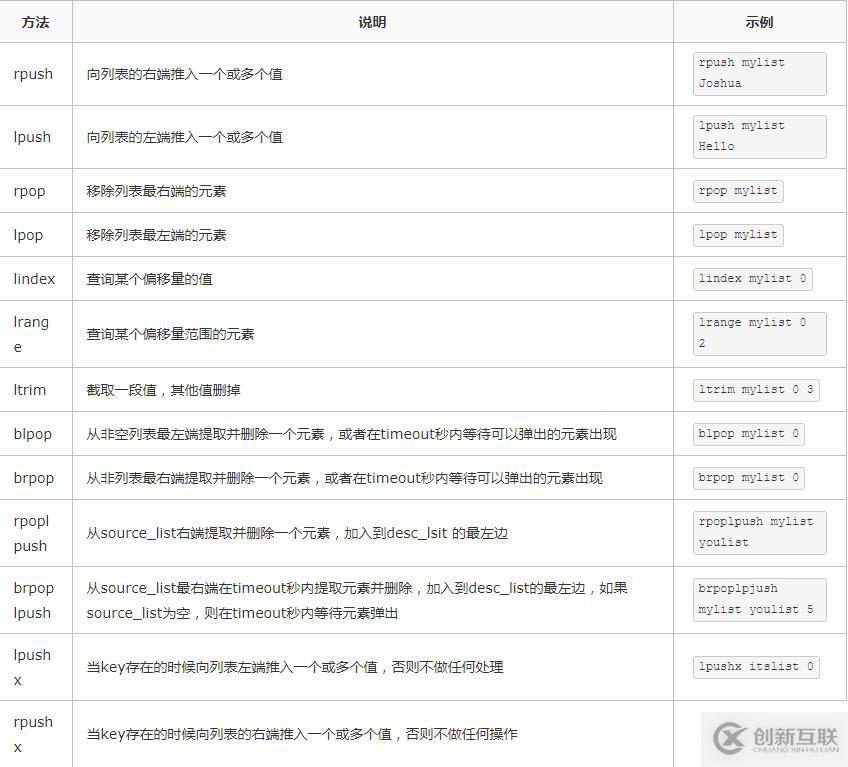Click code sample lrange mylist 0 2
The width and height of the screenshot is (848, 767).
click(x=759, y=334)
